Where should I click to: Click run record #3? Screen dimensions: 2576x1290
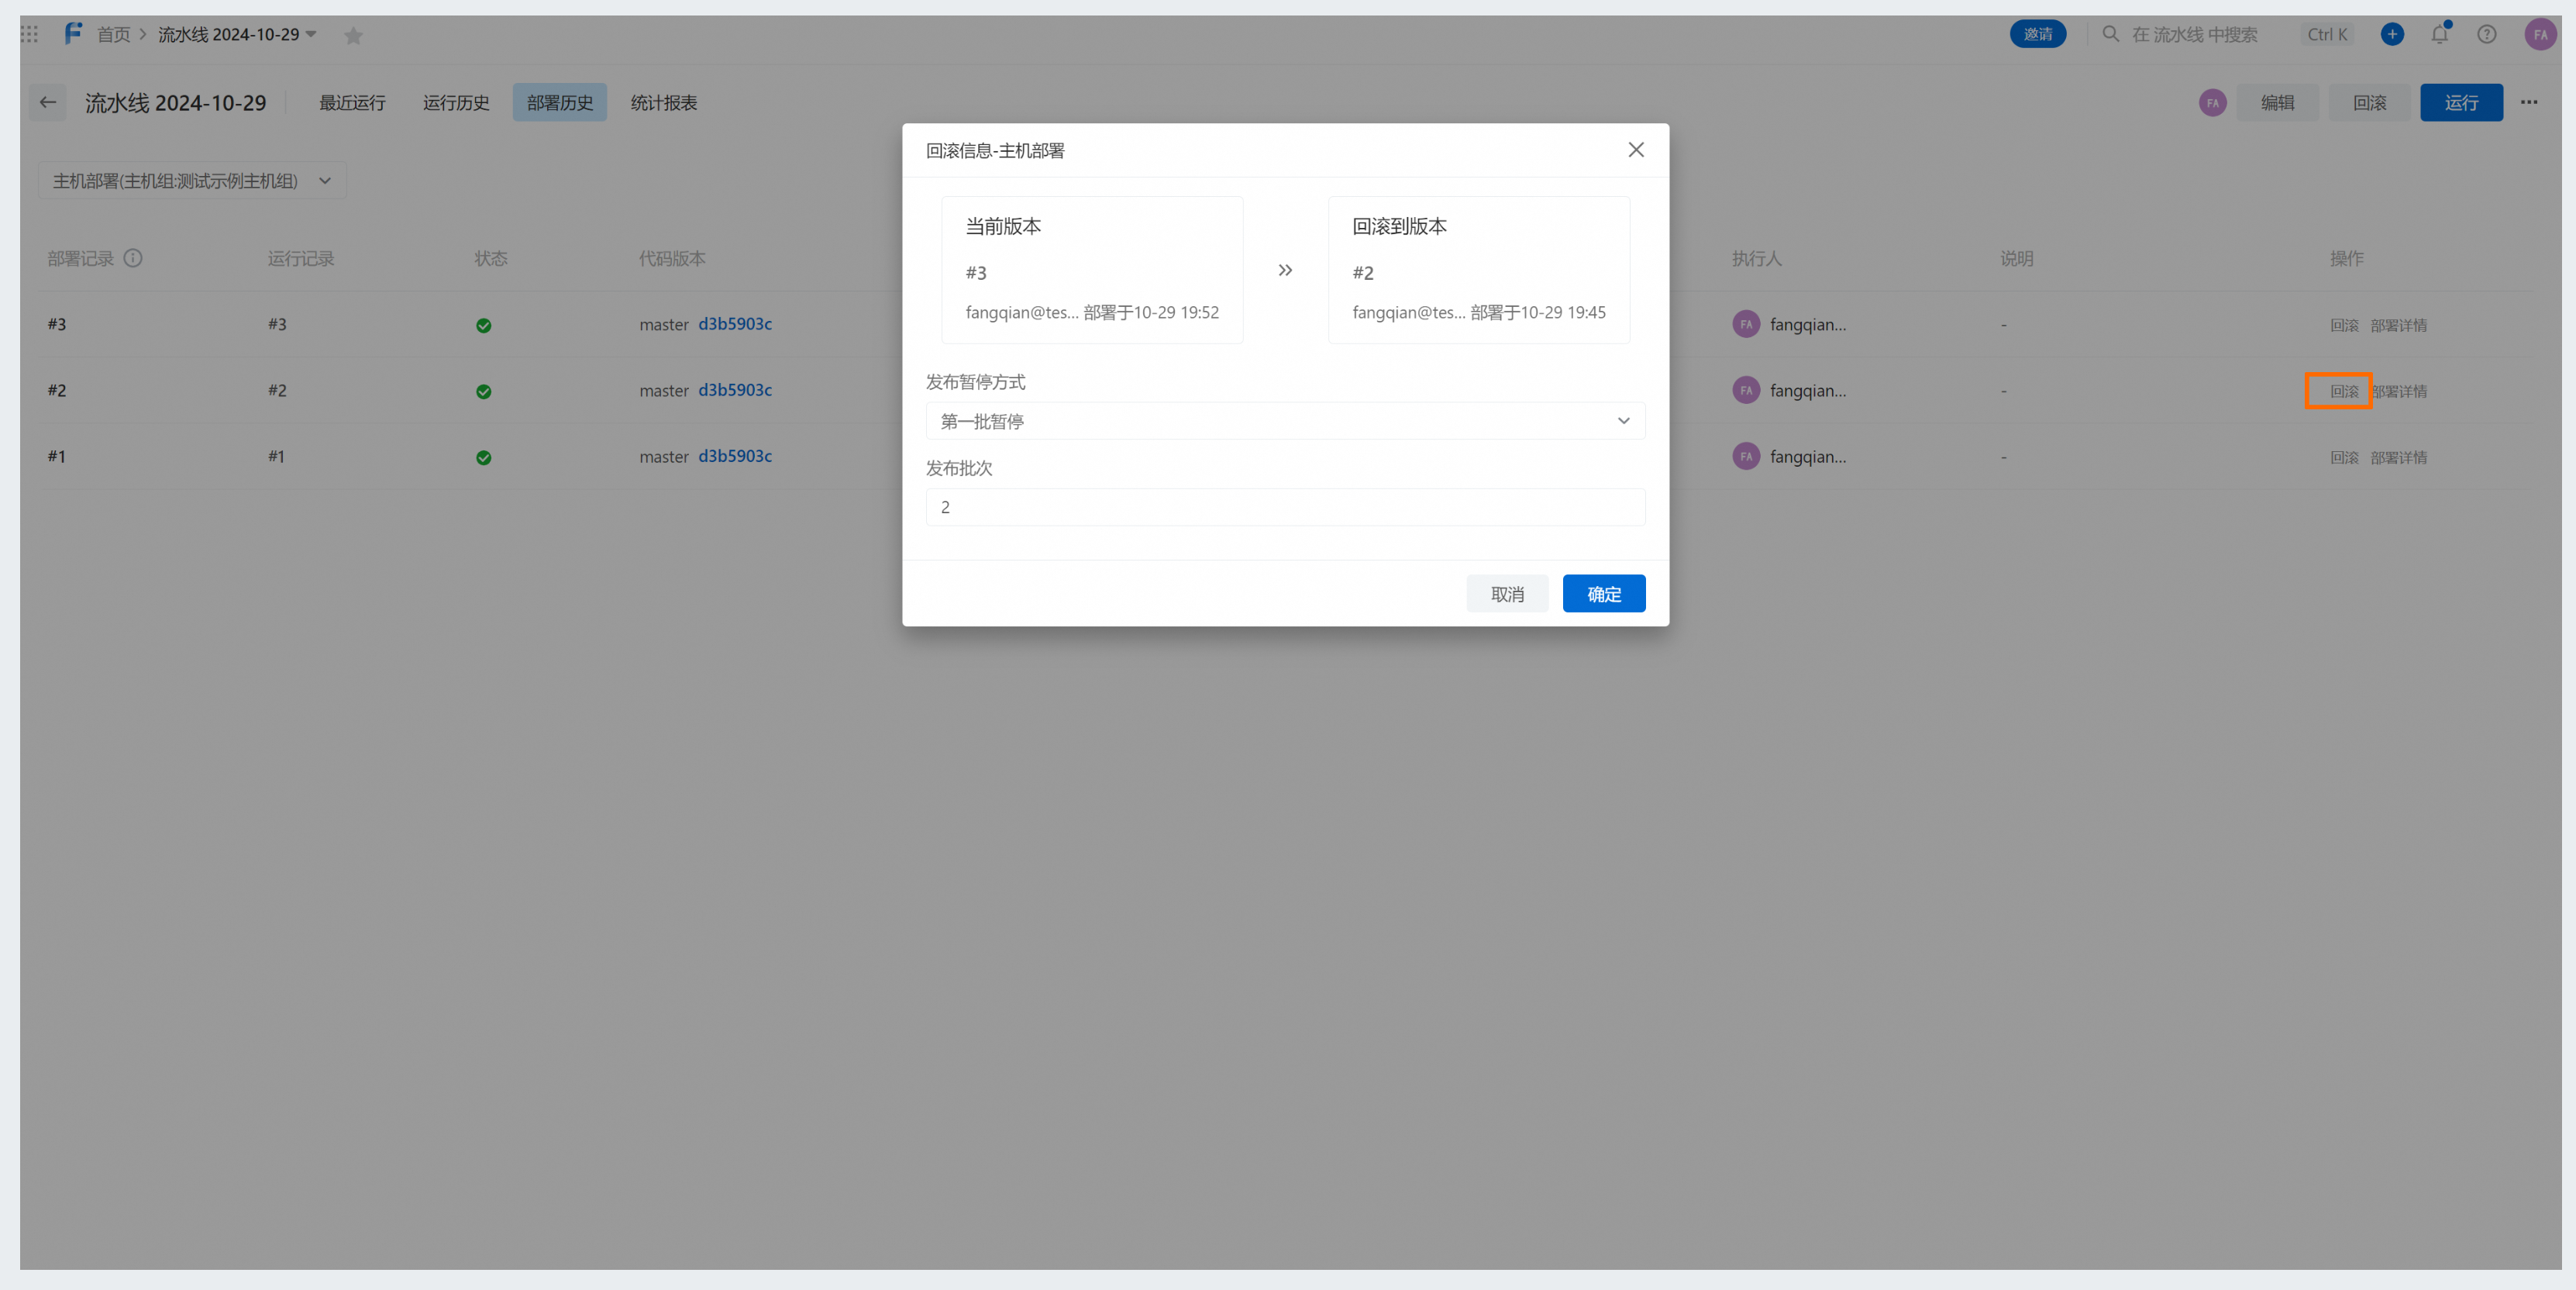pyautogui.click(x=277, y=324)
